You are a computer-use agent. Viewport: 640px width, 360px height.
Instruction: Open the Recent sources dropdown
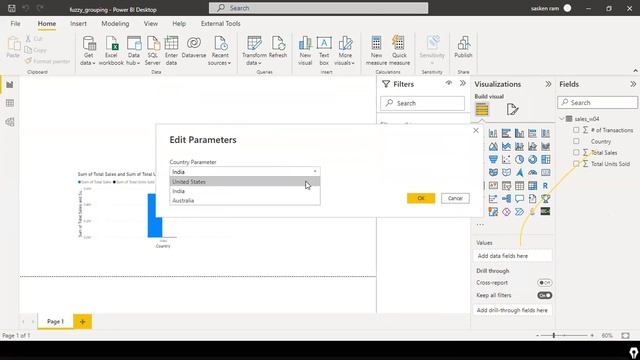pos(220,51)
